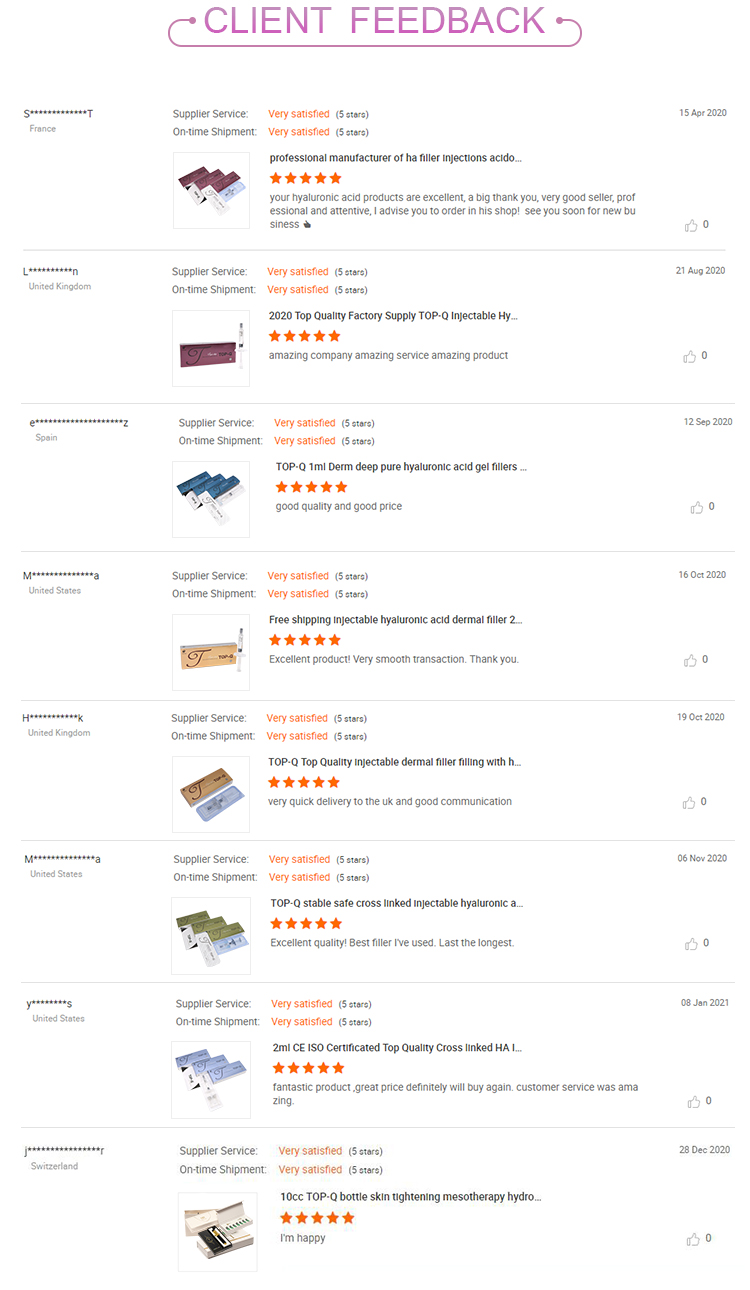750x1290 pixels.
Task: Like the 'Best filler I've used' review
Action: coord(691,944)
